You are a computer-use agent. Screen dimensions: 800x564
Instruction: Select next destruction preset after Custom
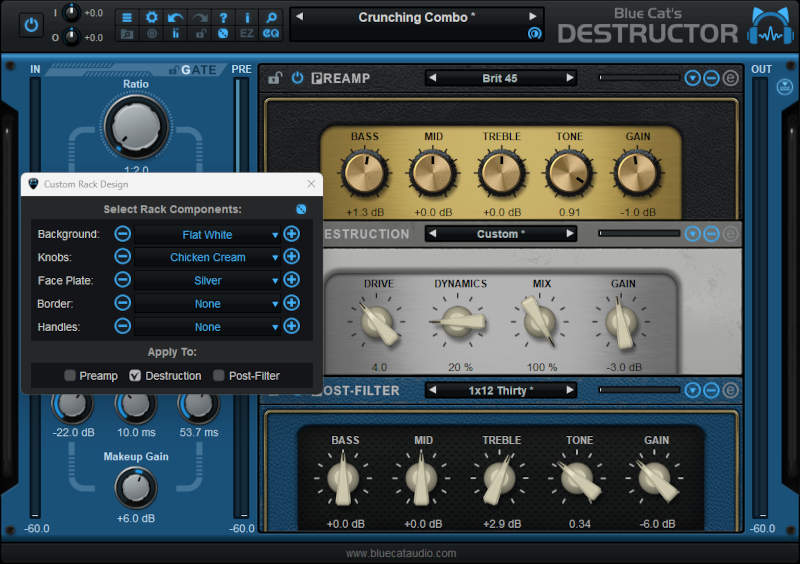click(x=570, y=234)
